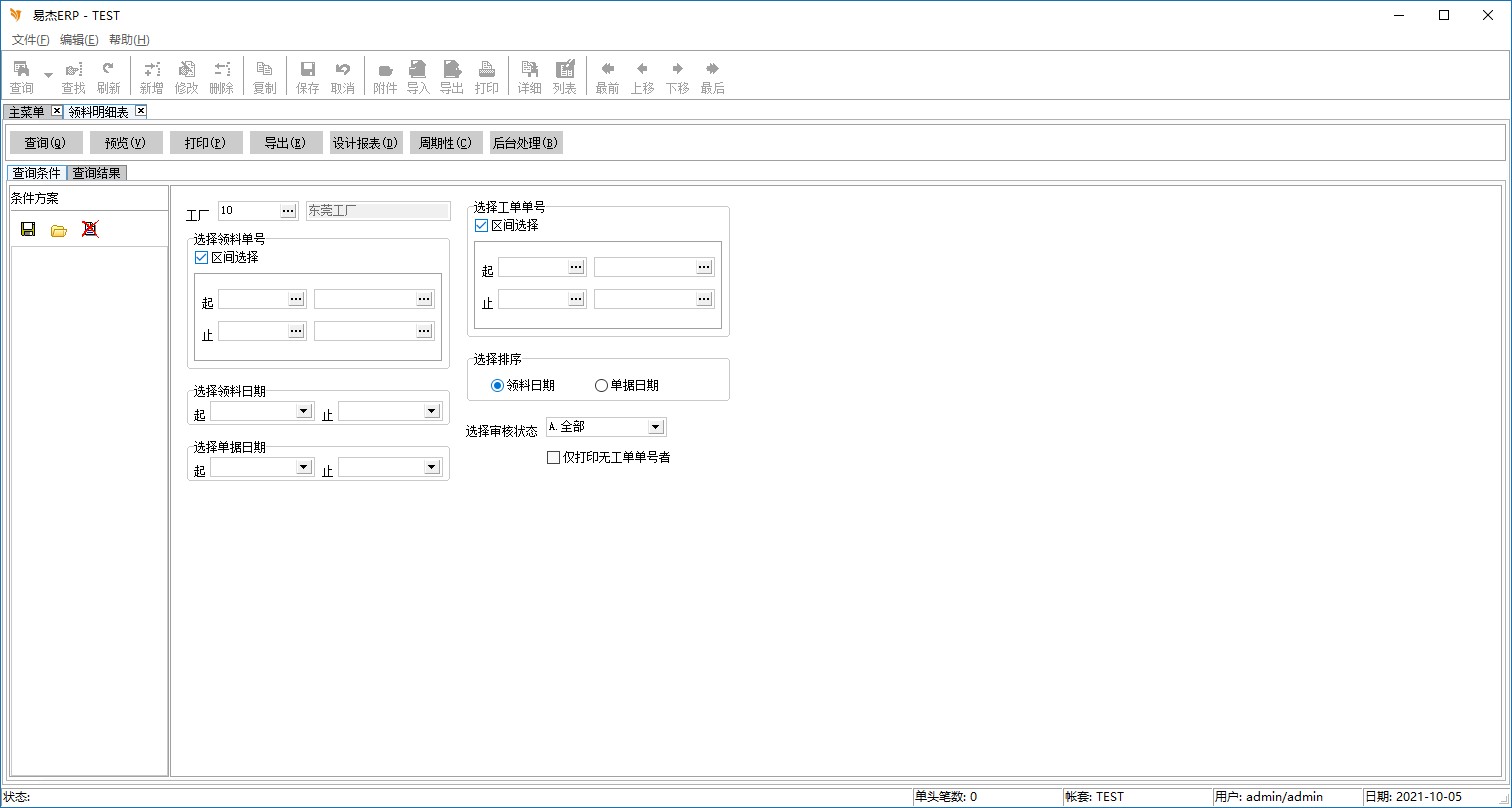Open the 选择领料日期 start date dropdown
This screenshot has width=1512, height=808.
[x=303, y=411]
